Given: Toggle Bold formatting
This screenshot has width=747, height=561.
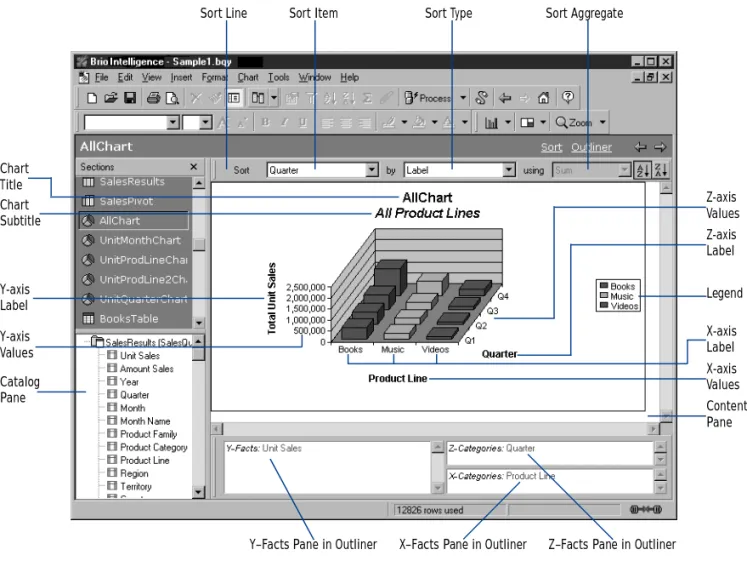Looking at the screenshot, I should click(x=265, y=122).
